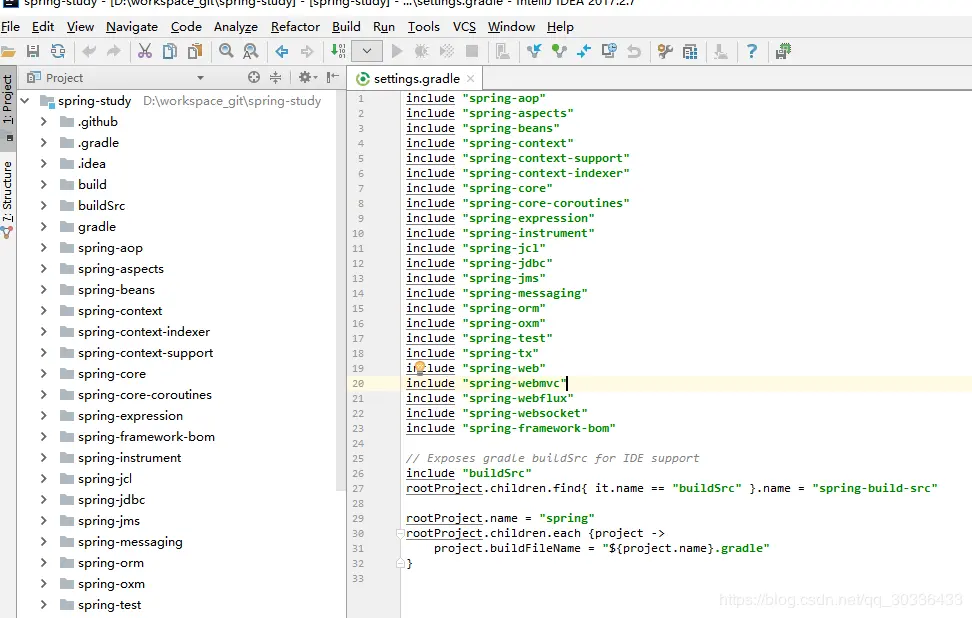Open the Build menu

click(x=346, y=27)
